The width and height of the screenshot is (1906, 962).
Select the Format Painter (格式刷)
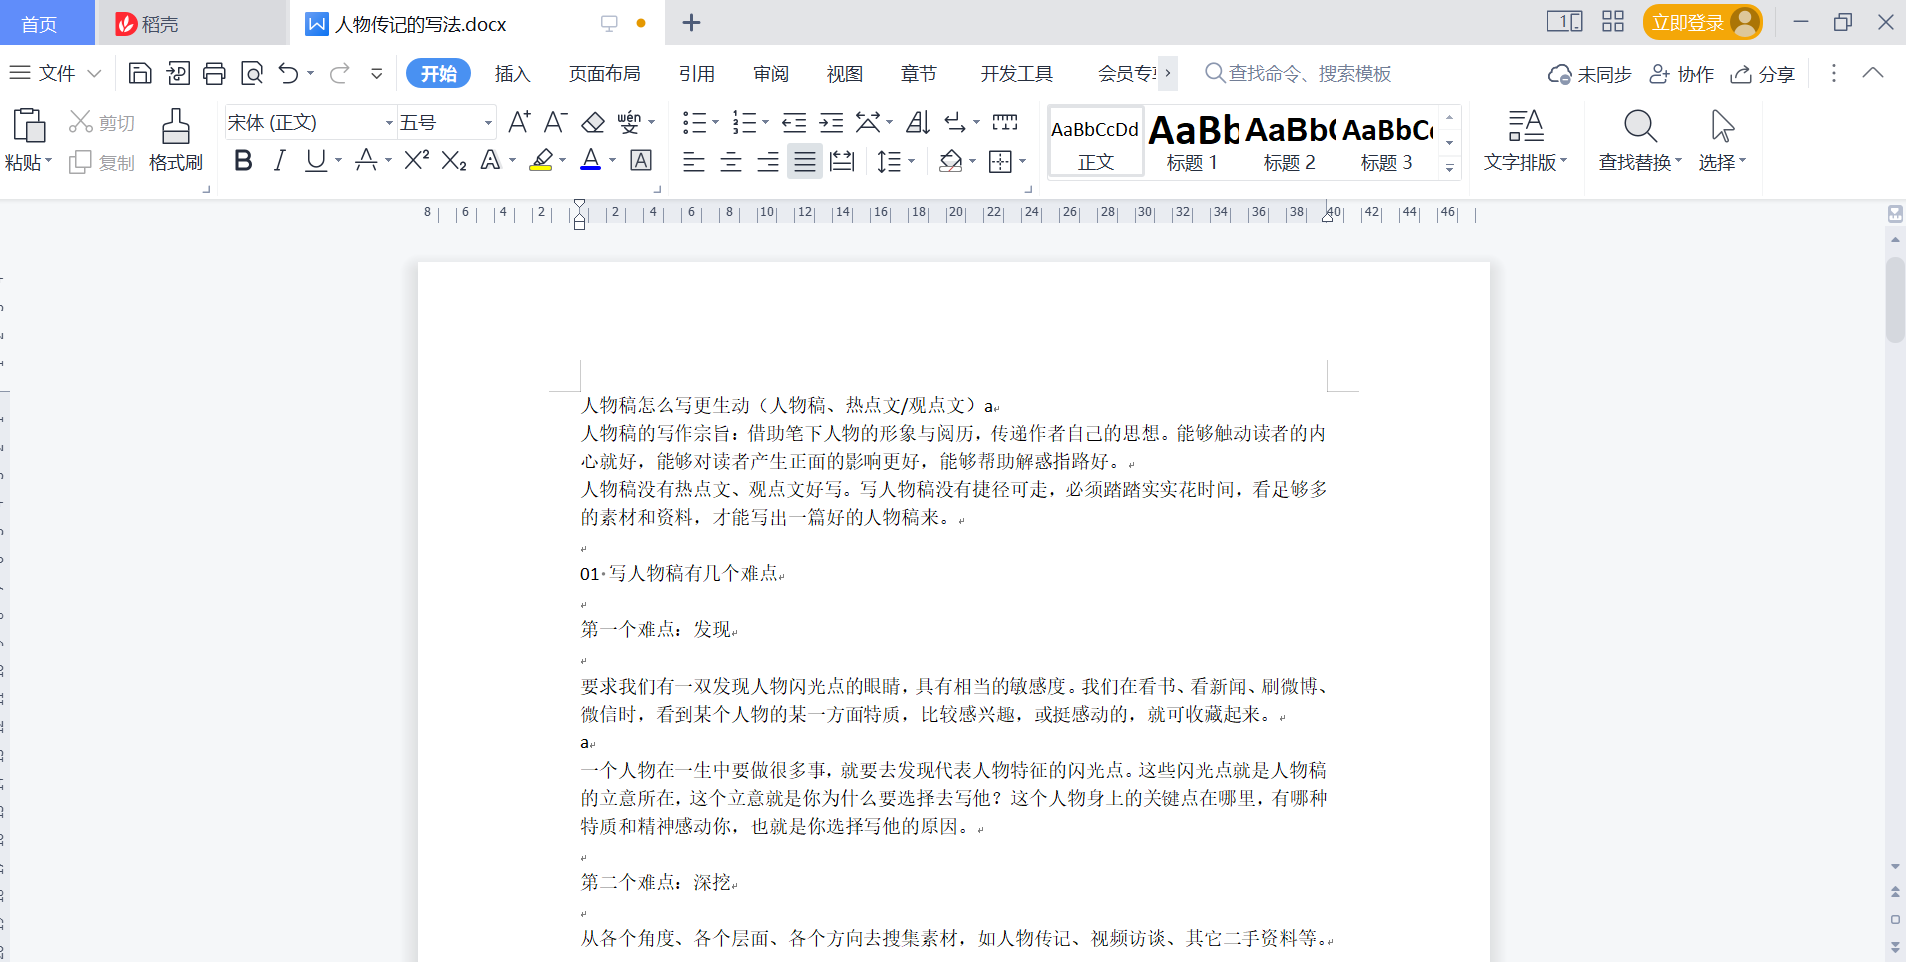pos(176,140)
